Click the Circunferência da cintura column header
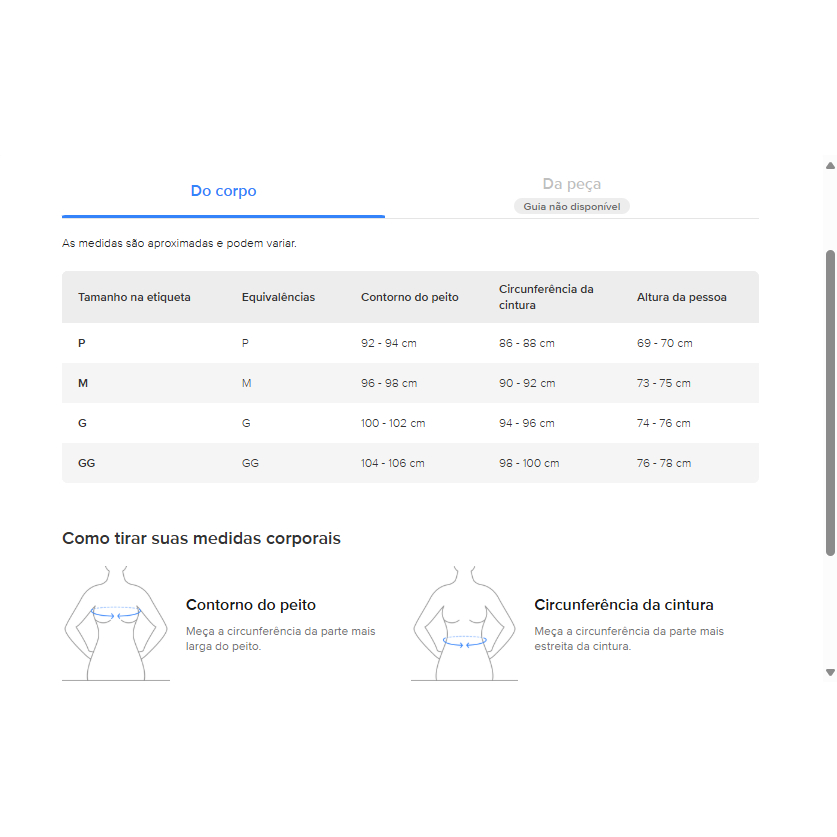The width and height of the screenshot is (837, 837). point(546,297)
